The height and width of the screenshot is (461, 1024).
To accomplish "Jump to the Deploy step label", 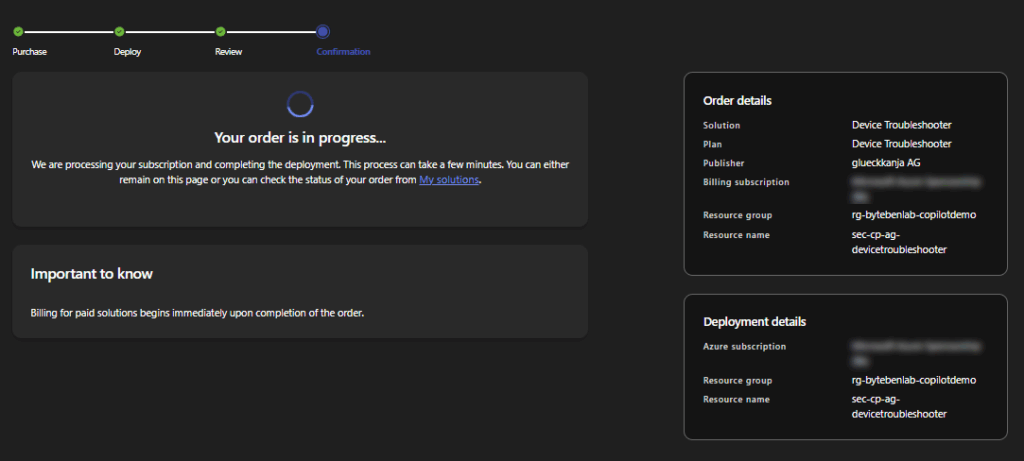I will pos(127,52).
